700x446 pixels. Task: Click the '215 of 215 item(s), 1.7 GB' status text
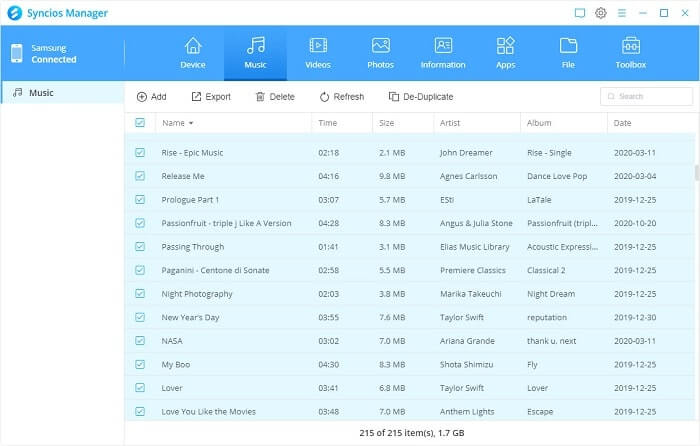(x=412, y=433)
